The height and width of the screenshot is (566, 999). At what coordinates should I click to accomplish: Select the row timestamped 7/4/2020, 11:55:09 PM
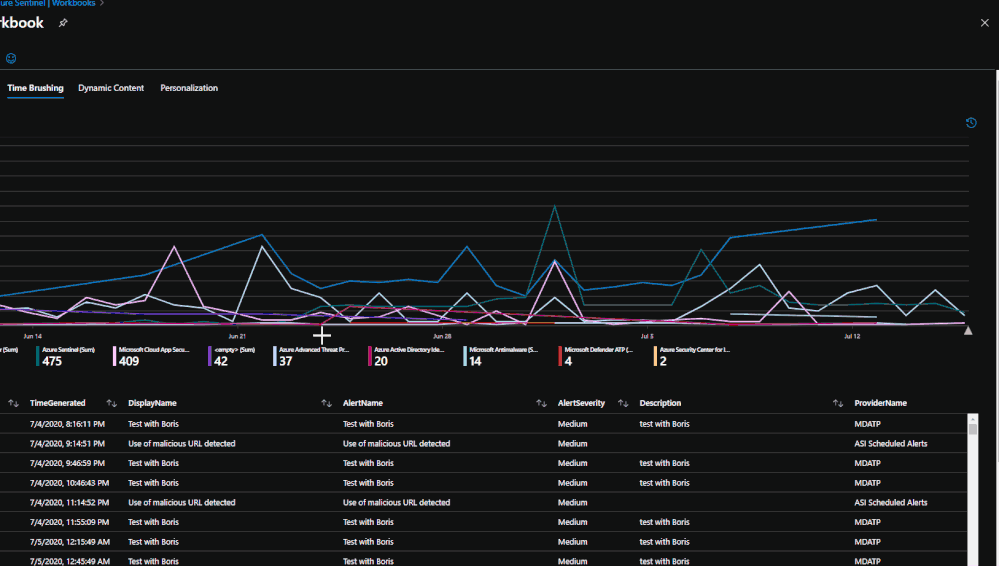coord(483,522)
